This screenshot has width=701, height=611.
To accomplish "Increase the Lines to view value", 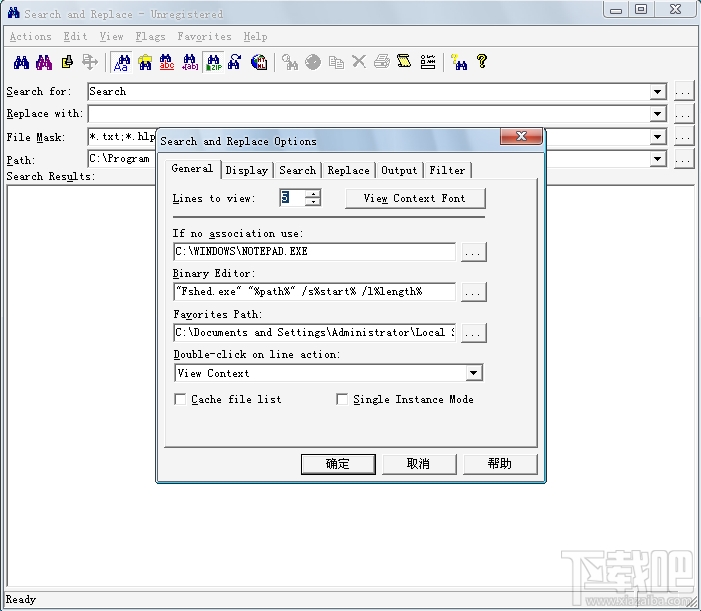I will point(313,194).
